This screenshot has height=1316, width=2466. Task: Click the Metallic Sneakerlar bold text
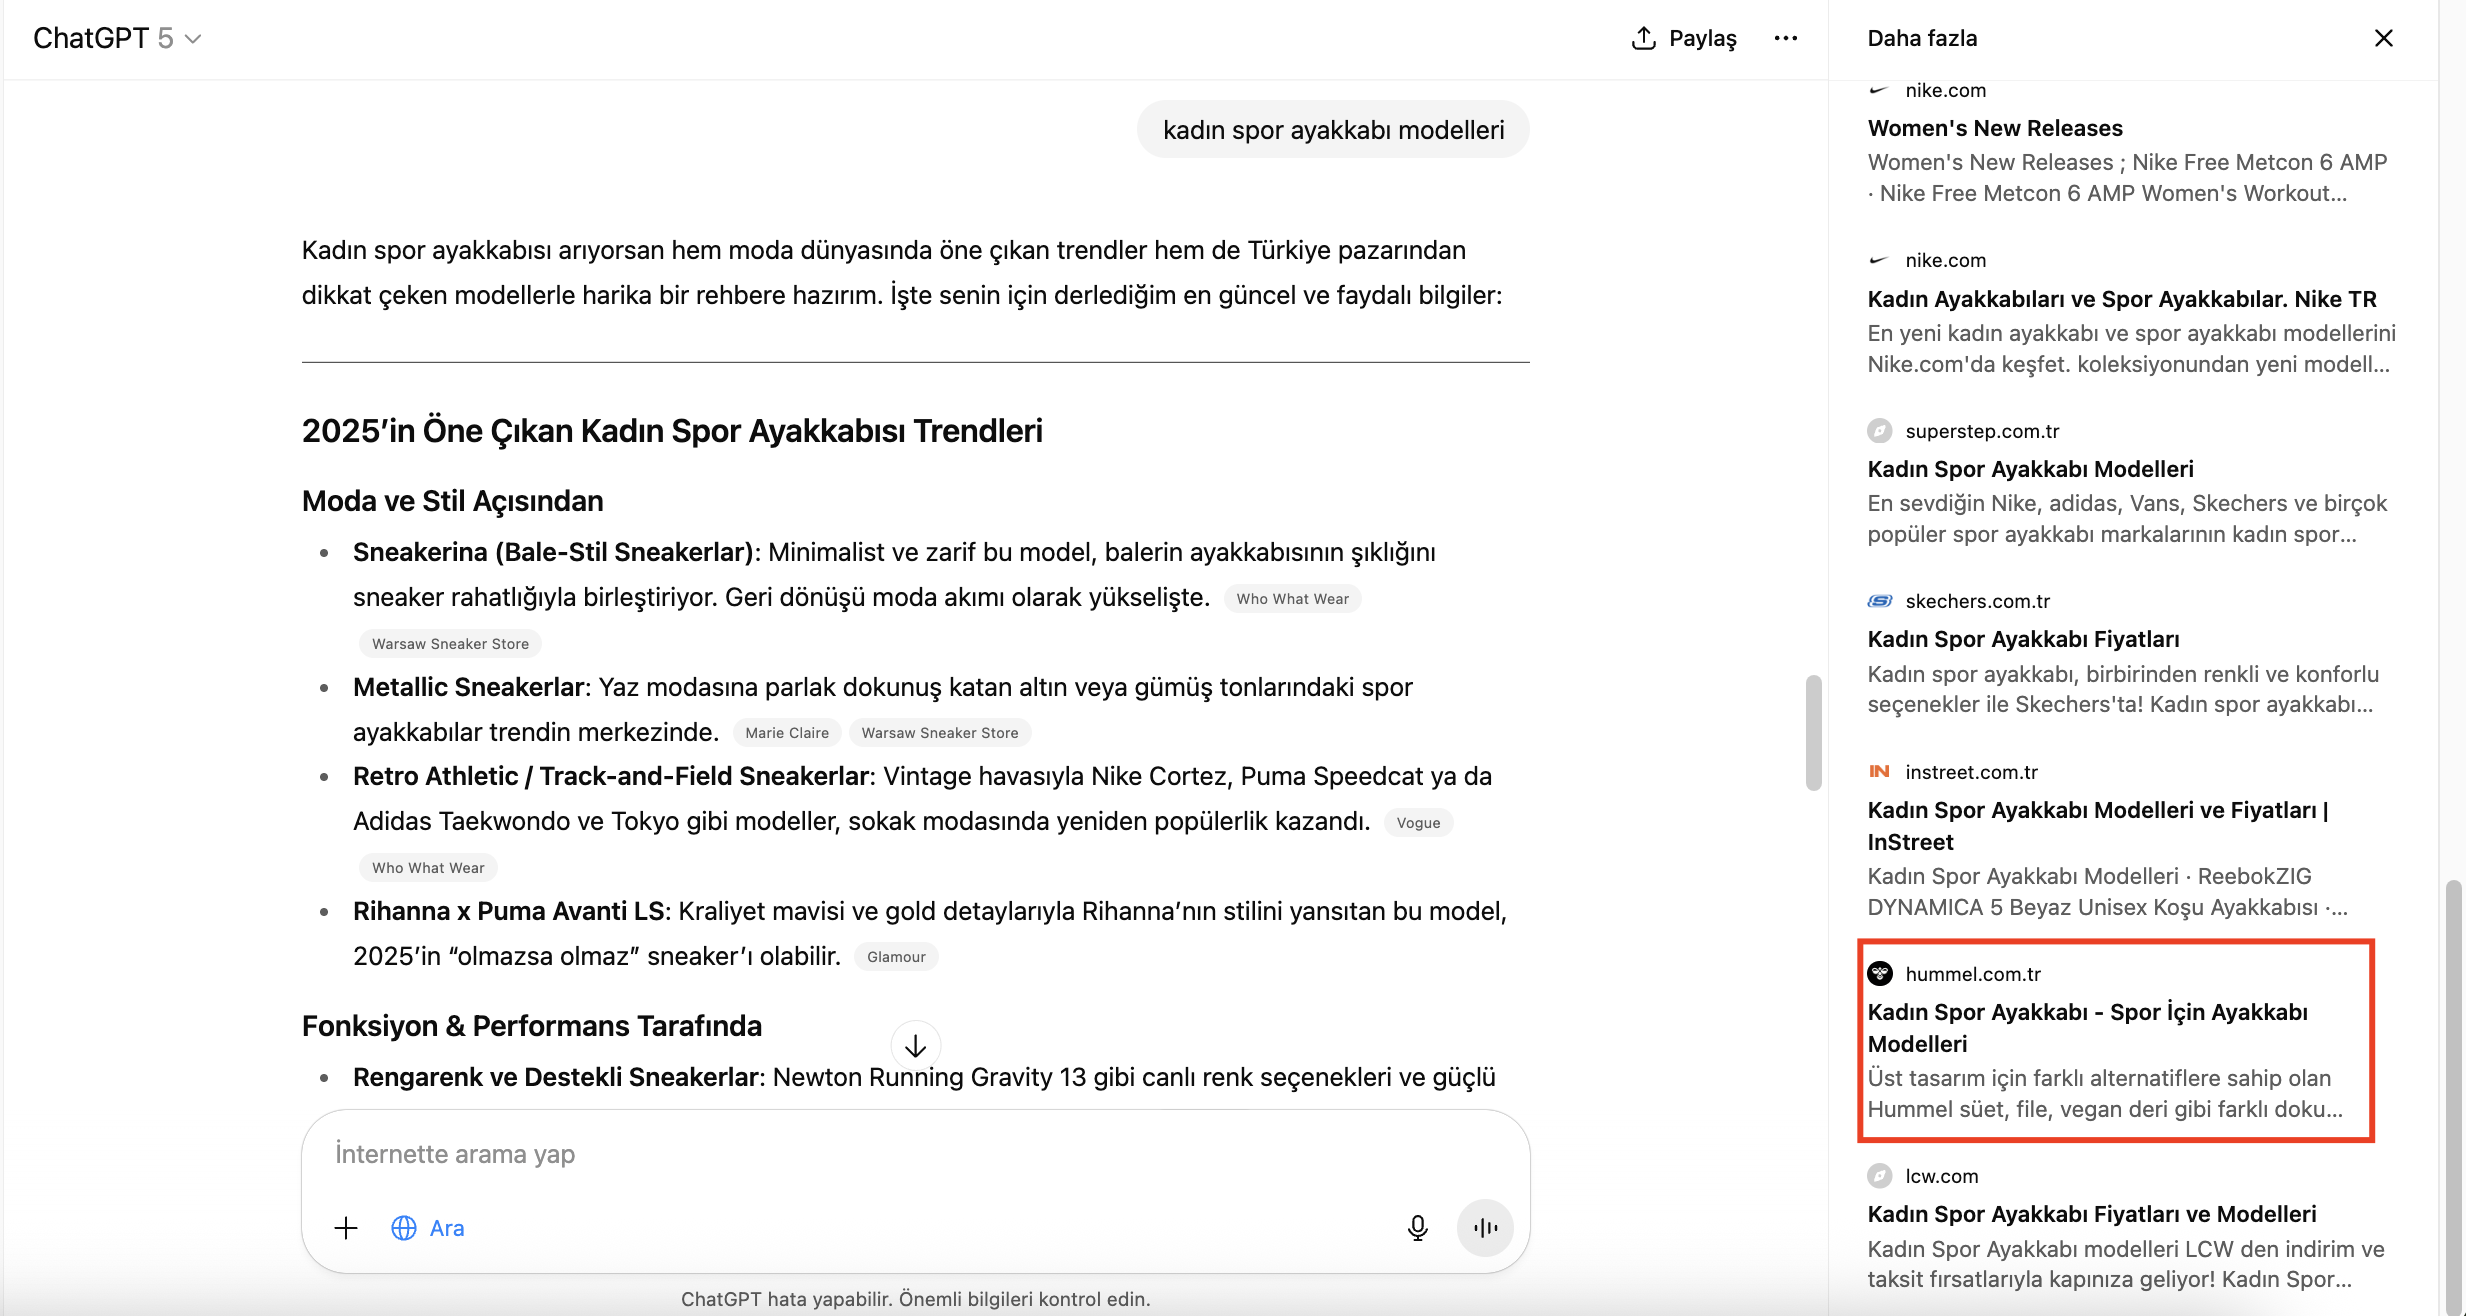click(x=468, y=687)
